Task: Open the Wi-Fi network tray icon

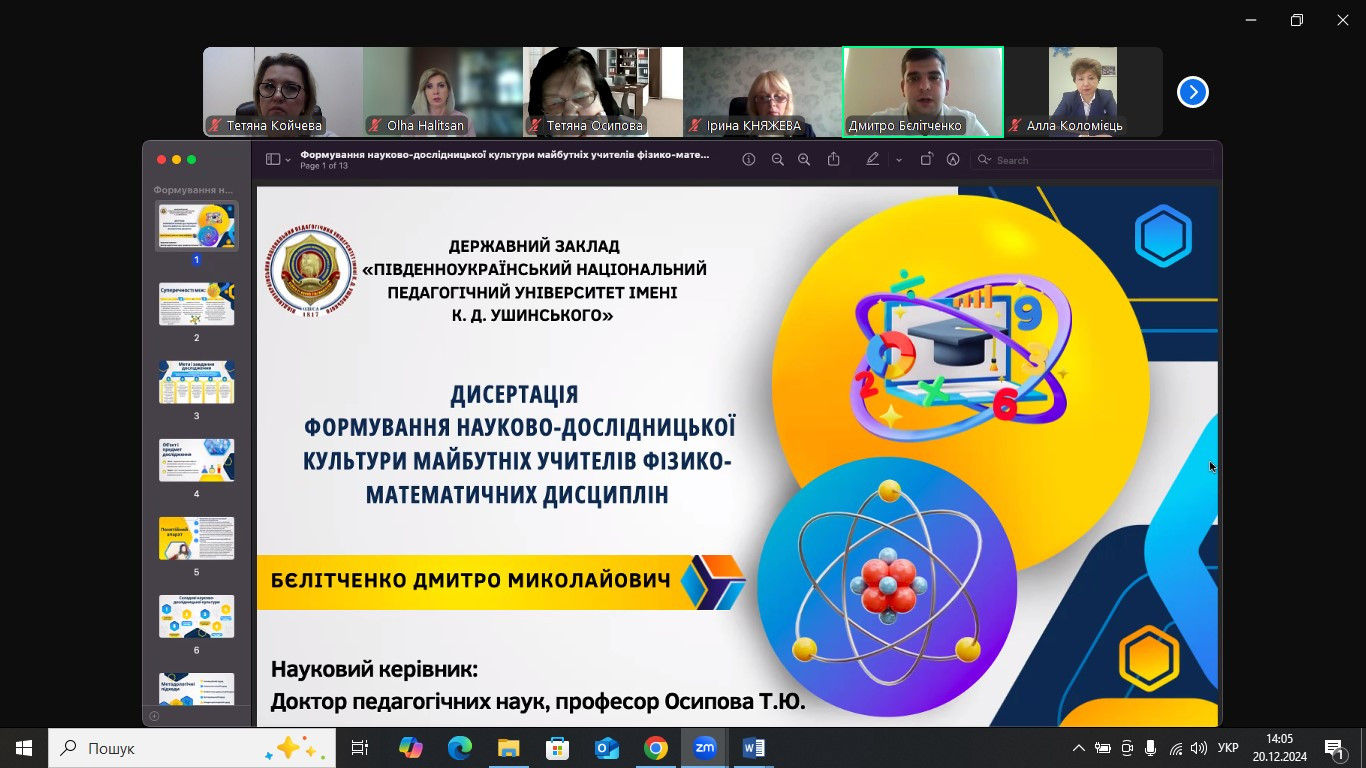Action: [1176, 748]
